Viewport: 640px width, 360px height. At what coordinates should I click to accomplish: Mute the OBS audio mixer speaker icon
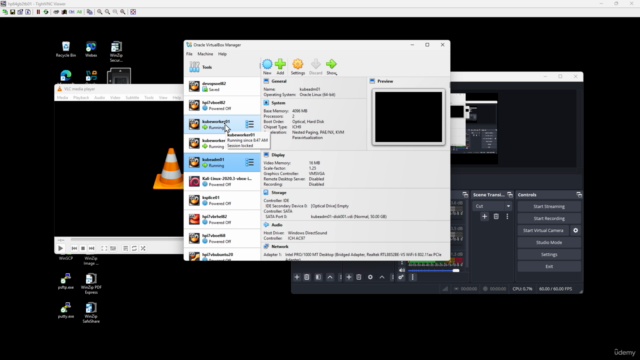click(x=402, y=270)
